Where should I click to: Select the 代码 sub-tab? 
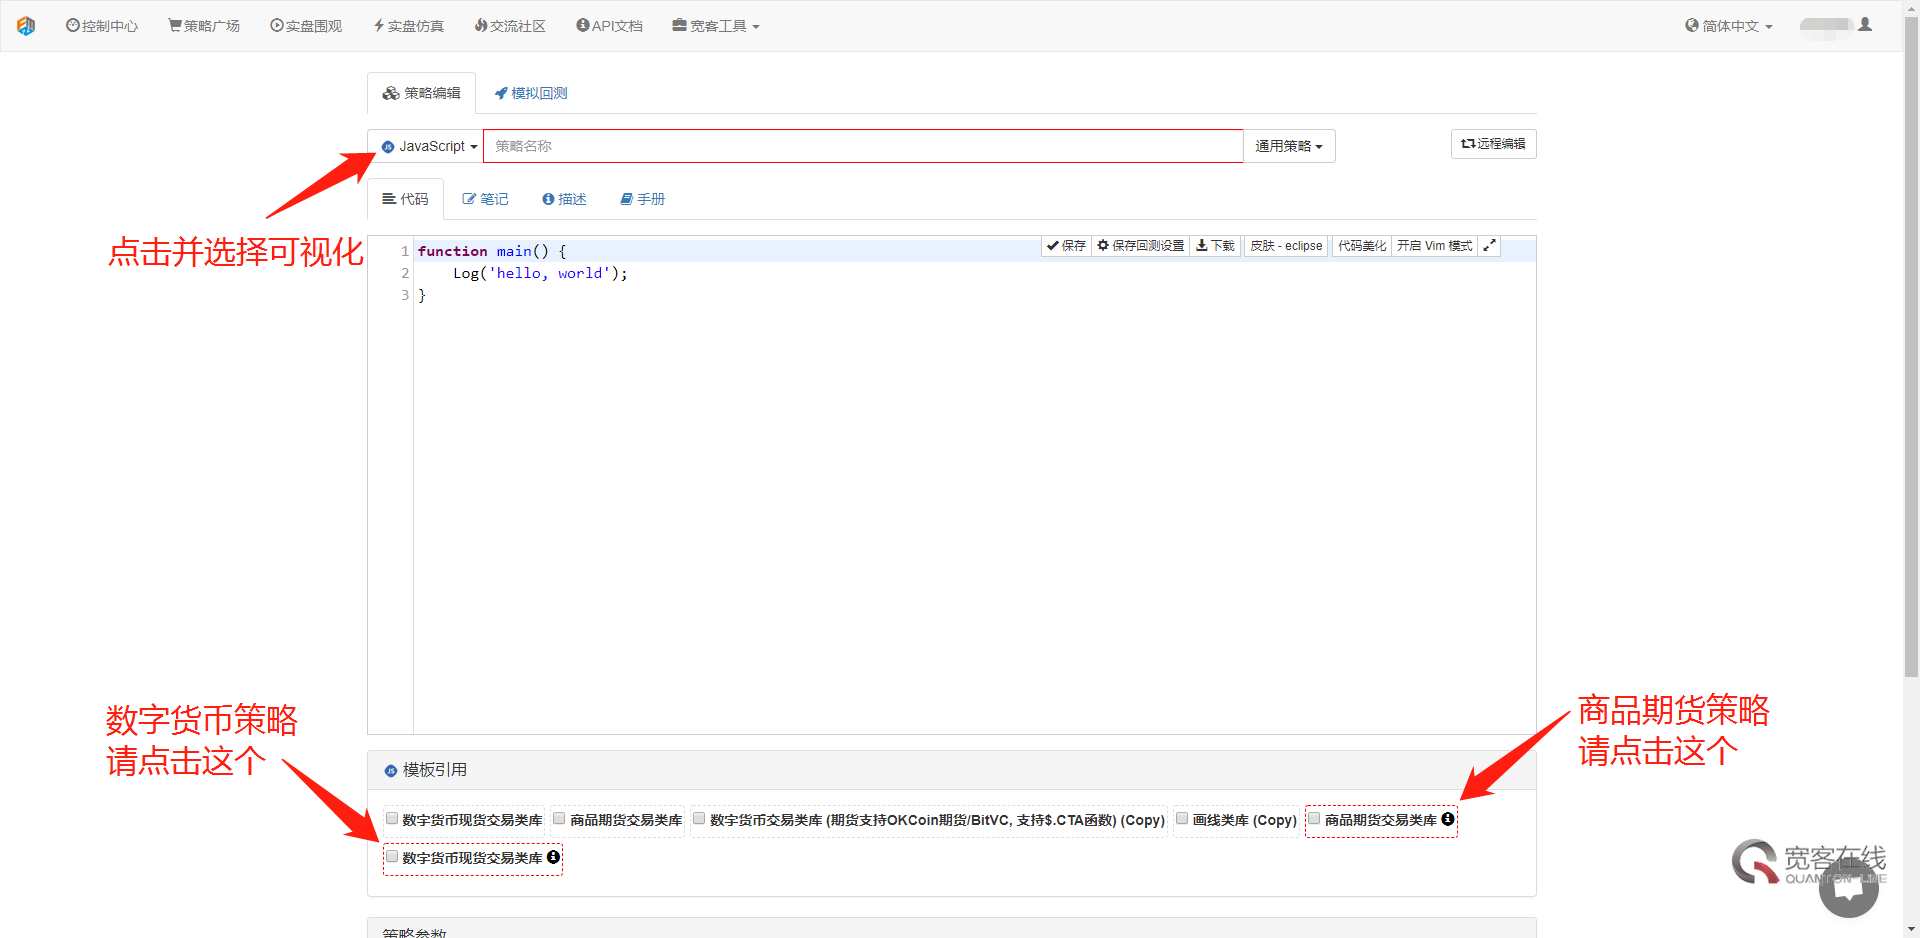pos(405,199)
